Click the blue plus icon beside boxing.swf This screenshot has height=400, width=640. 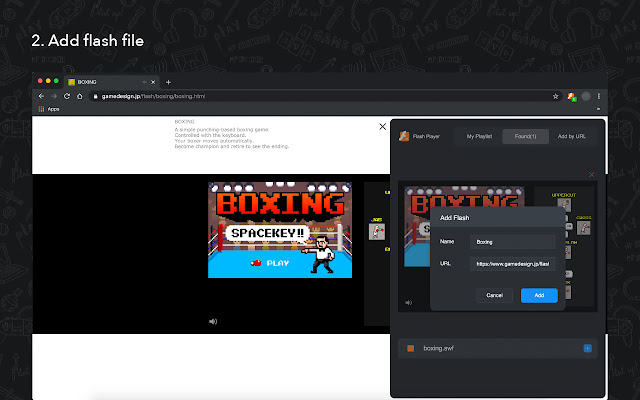coord(587,348)
